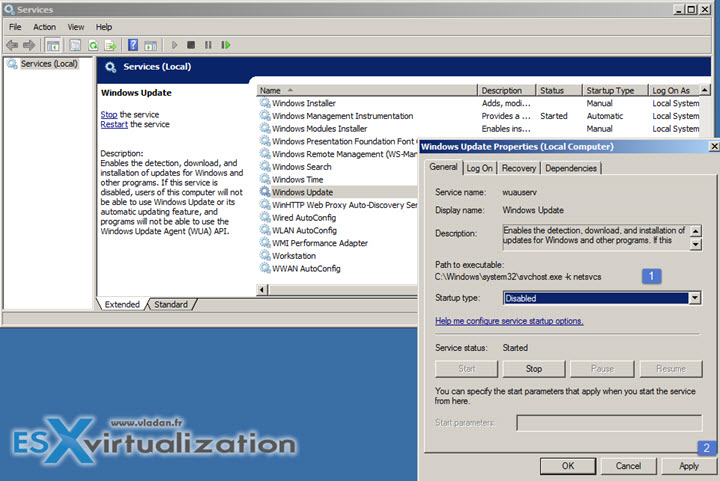Image resolution: width=720 pixels, height=481 pixels.
Task: Click the Restart the service link
Action: [x=114, y=124]
